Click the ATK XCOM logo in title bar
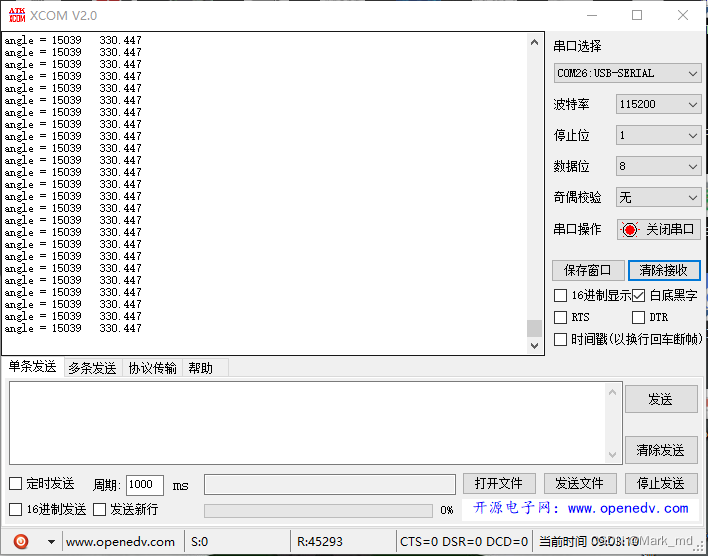The image size is (708, 556). (17, 15)
